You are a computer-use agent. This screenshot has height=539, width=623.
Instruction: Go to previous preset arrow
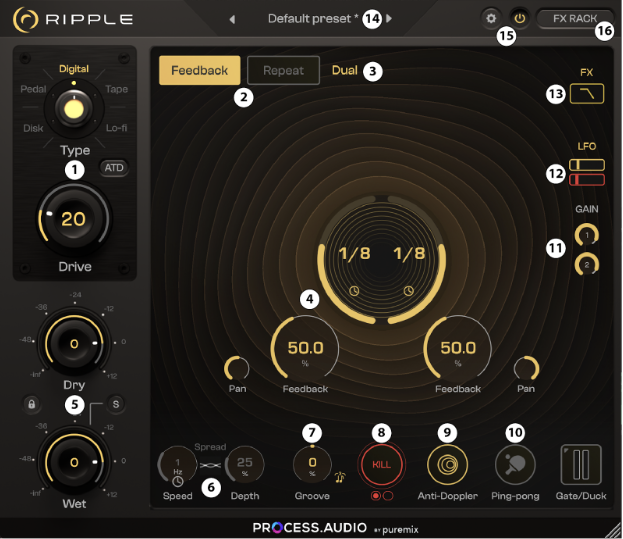click(x=232, y=19)
